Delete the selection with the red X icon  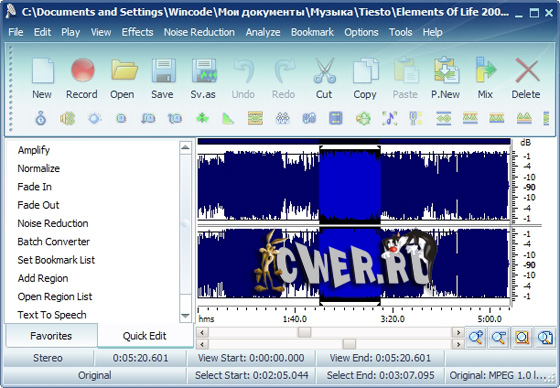(x=526, y=79)
